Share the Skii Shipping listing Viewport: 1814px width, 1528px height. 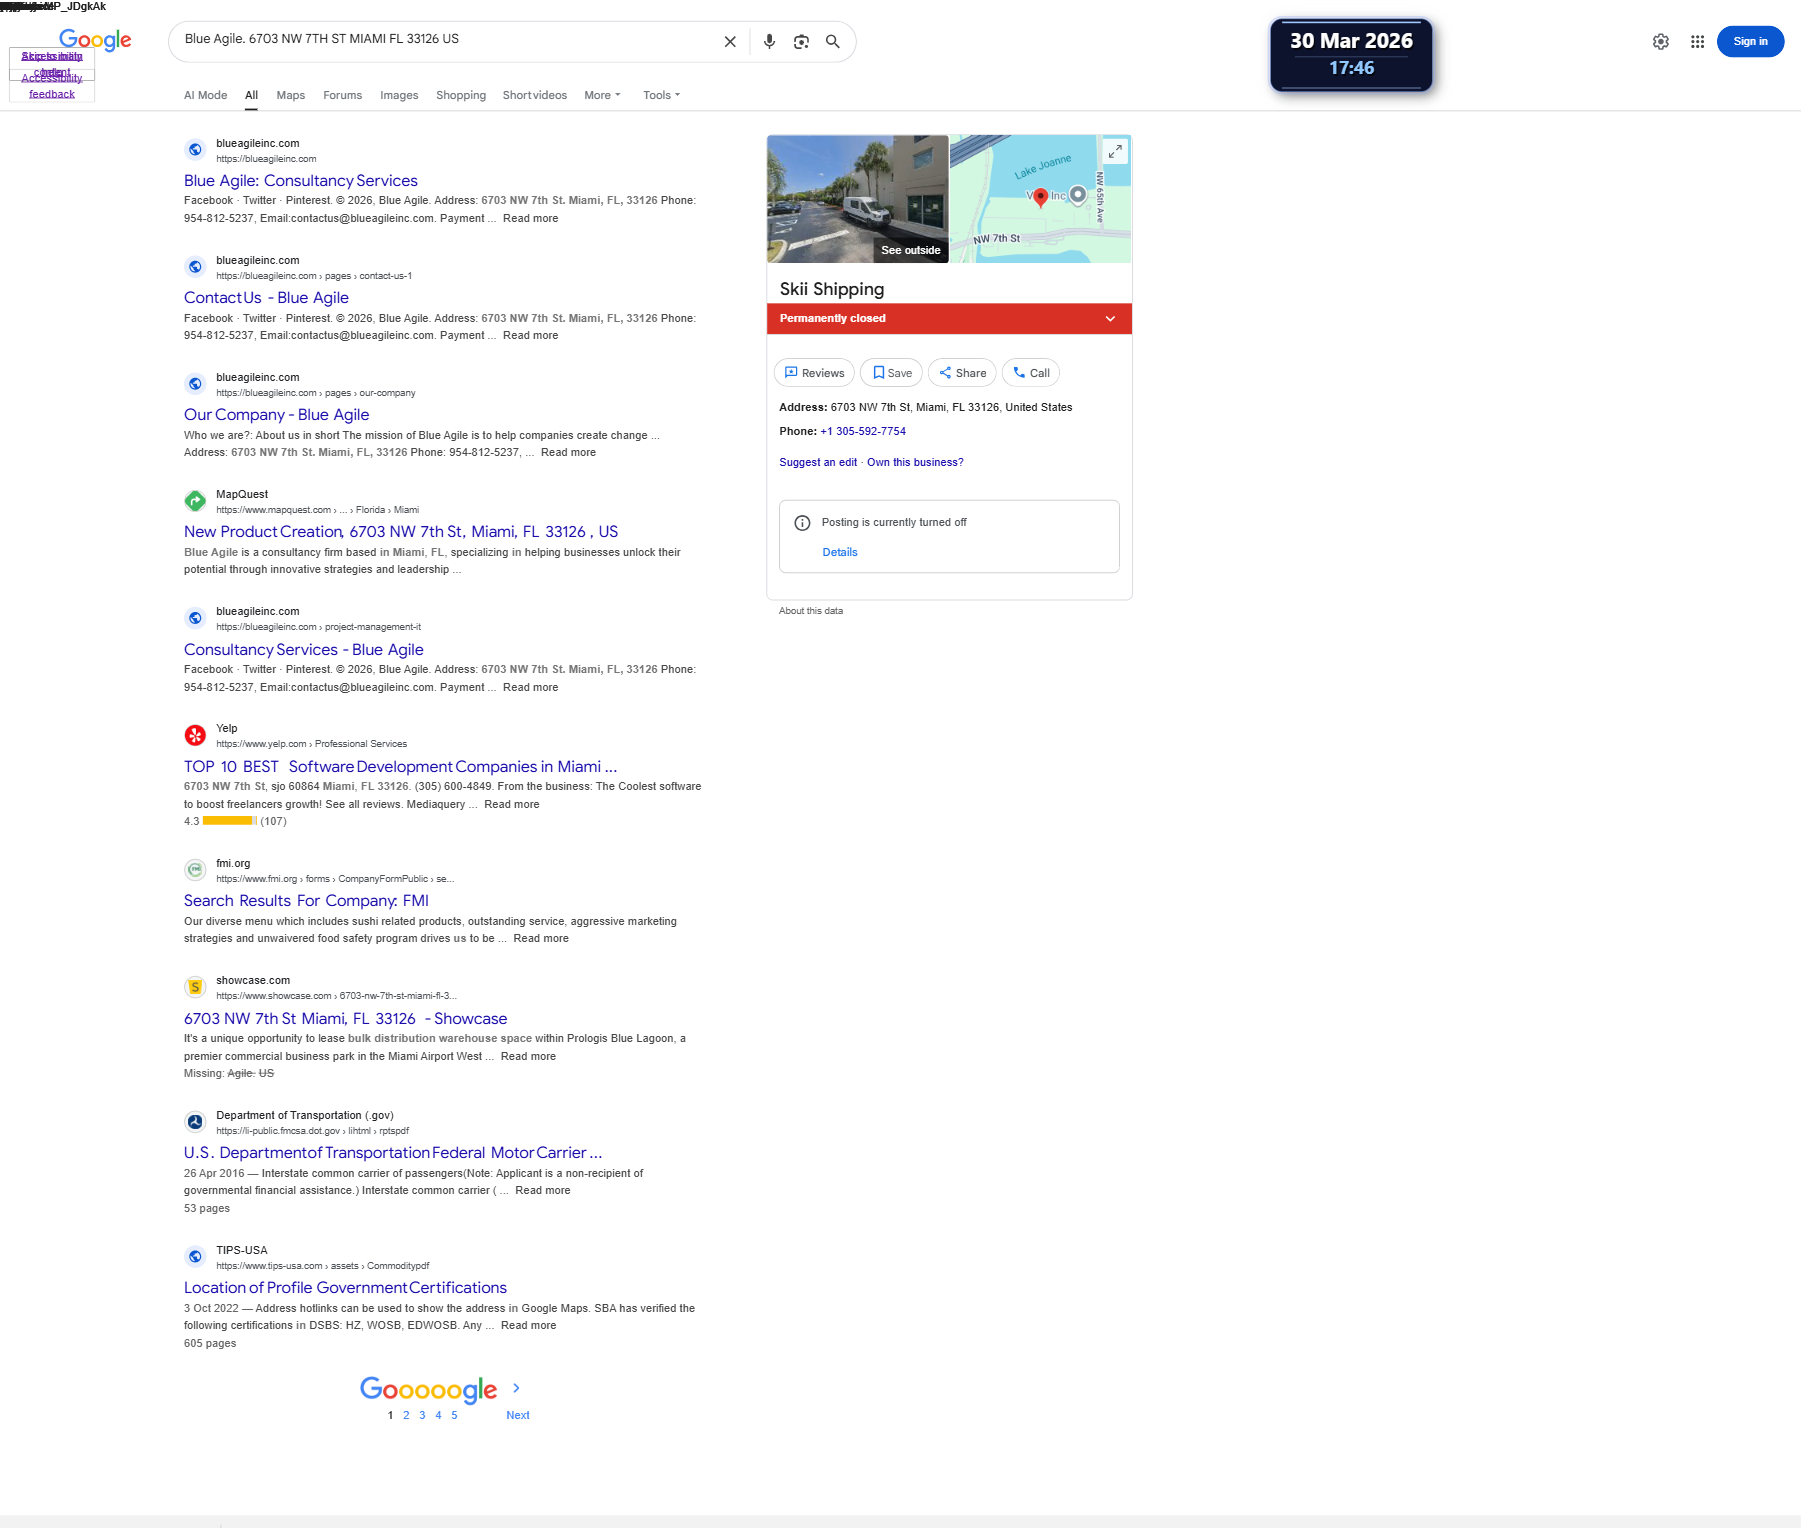point(962,373)
